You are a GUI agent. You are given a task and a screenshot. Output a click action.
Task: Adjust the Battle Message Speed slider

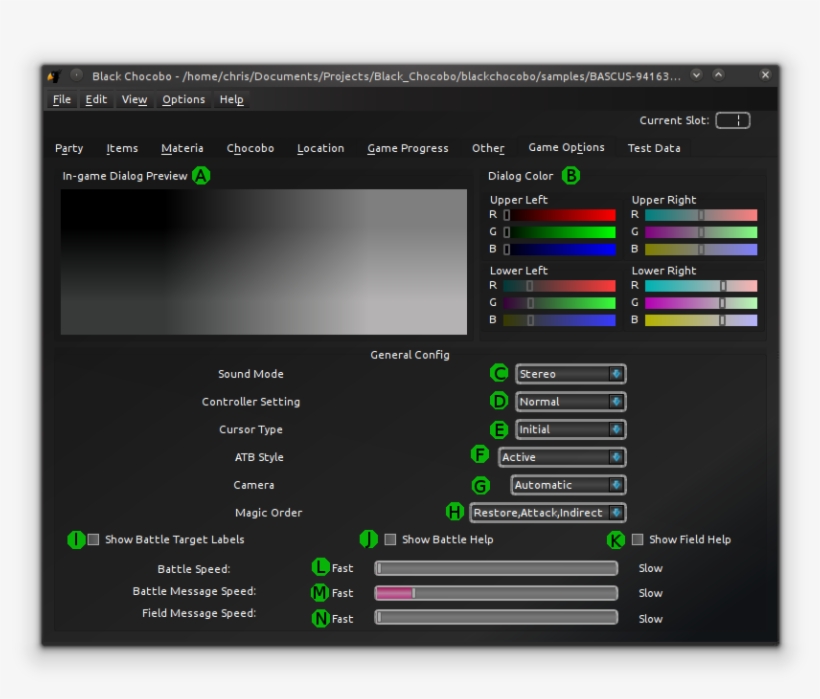tap(412, 593)
